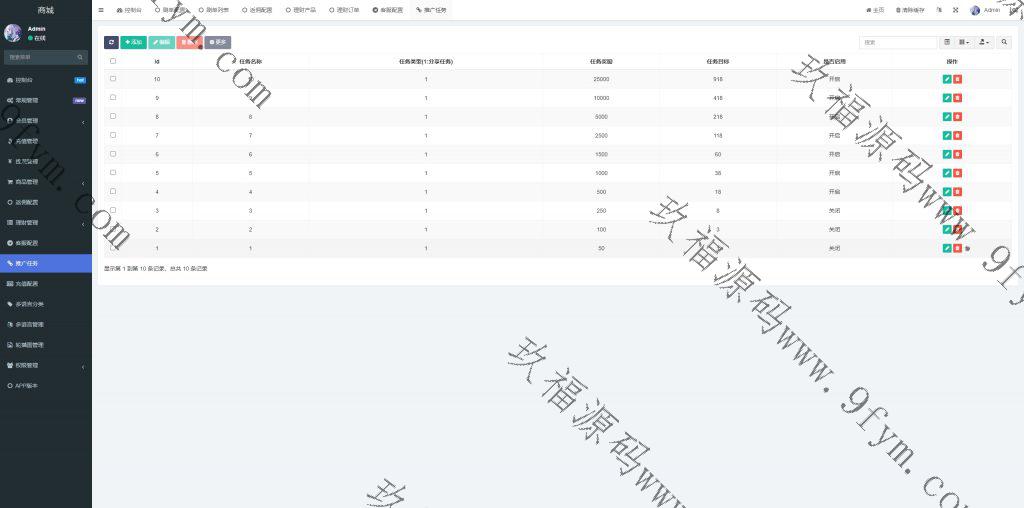Toggle the table card view icon

coord(947,42)
